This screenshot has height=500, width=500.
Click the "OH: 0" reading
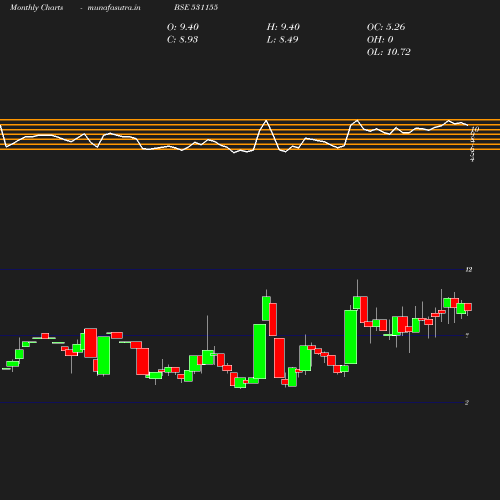tap(380, 40)
